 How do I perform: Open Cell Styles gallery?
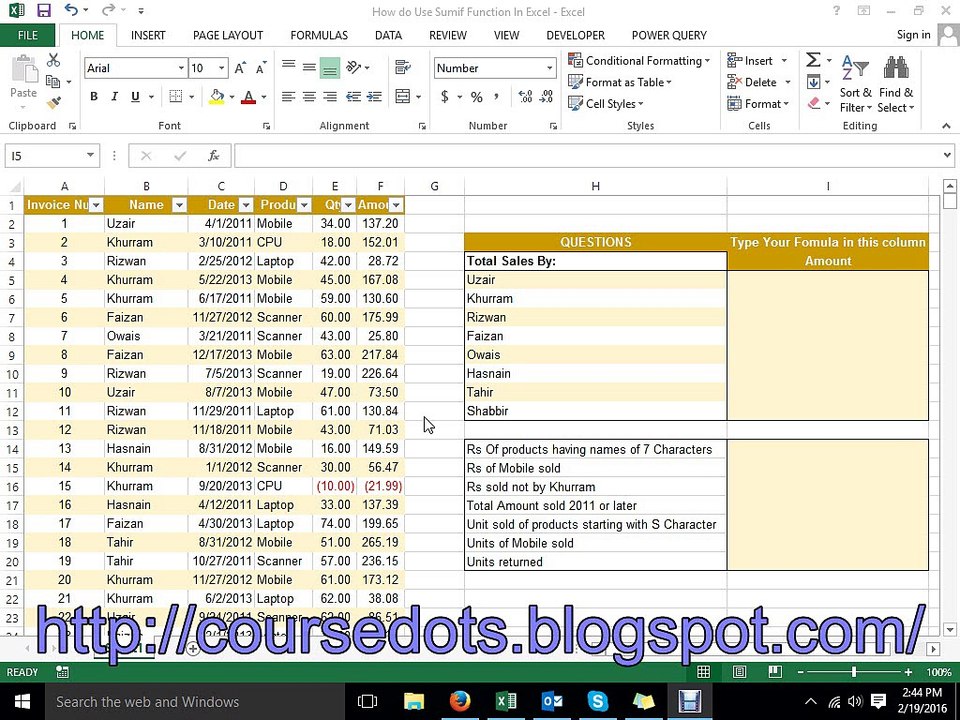tap(606, 103)
